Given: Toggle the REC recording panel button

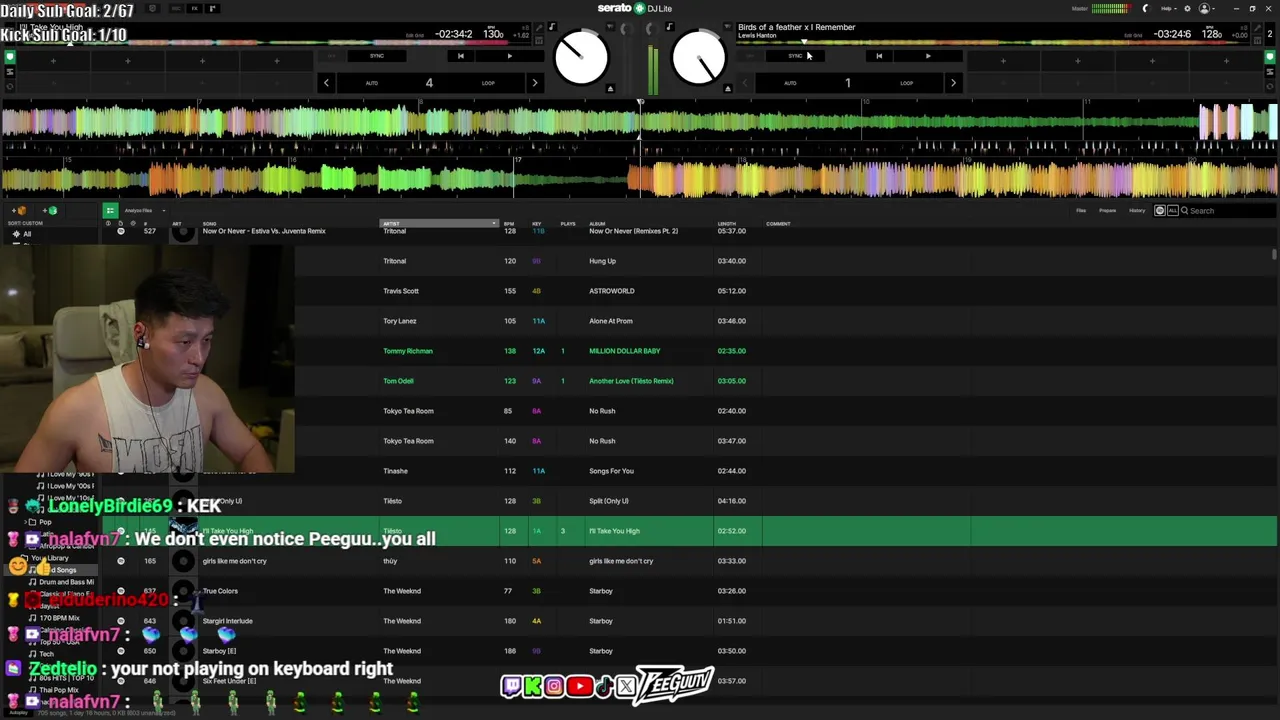Looking at the screenshot, I should point(176,9).
